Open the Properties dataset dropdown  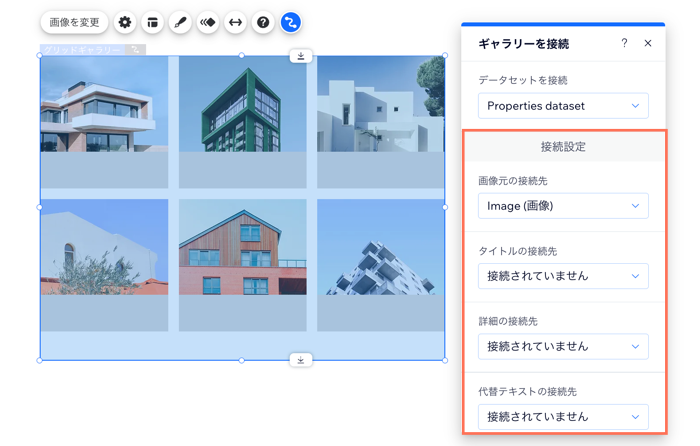click(563, 106)
